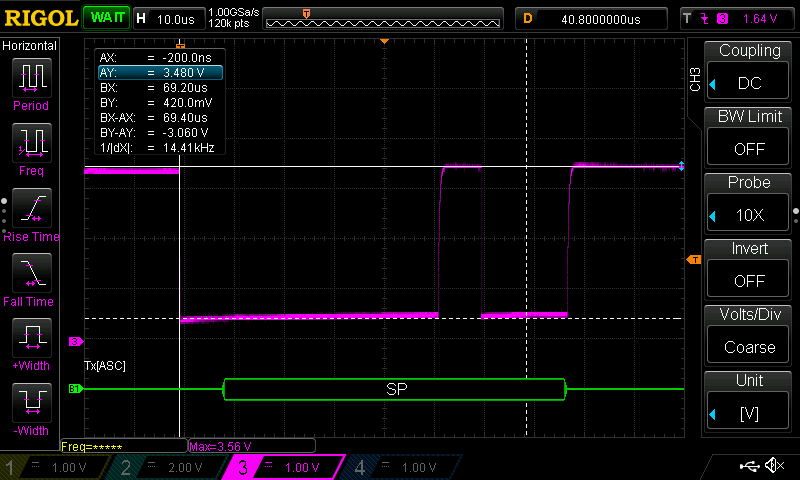Viewport: 800px width, 480px height.
Task: Click the Max=3.56 V measurement result
Action: pos(252,446)
